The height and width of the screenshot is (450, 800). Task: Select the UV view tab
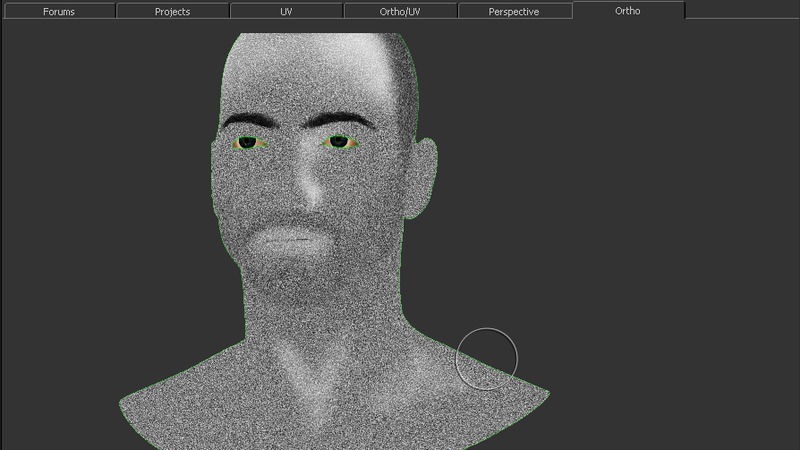coord(286,12)
